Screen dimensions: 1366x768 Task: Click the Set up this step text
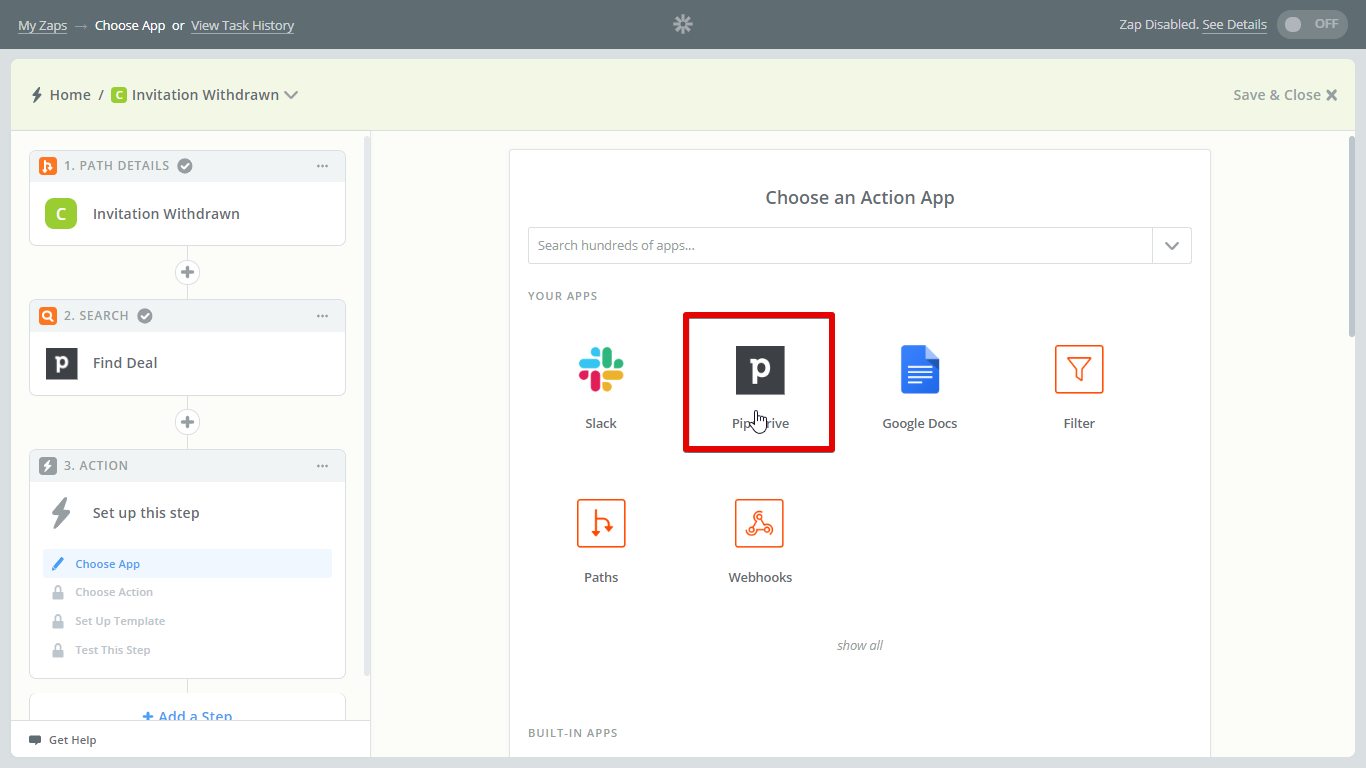(146, 513)
